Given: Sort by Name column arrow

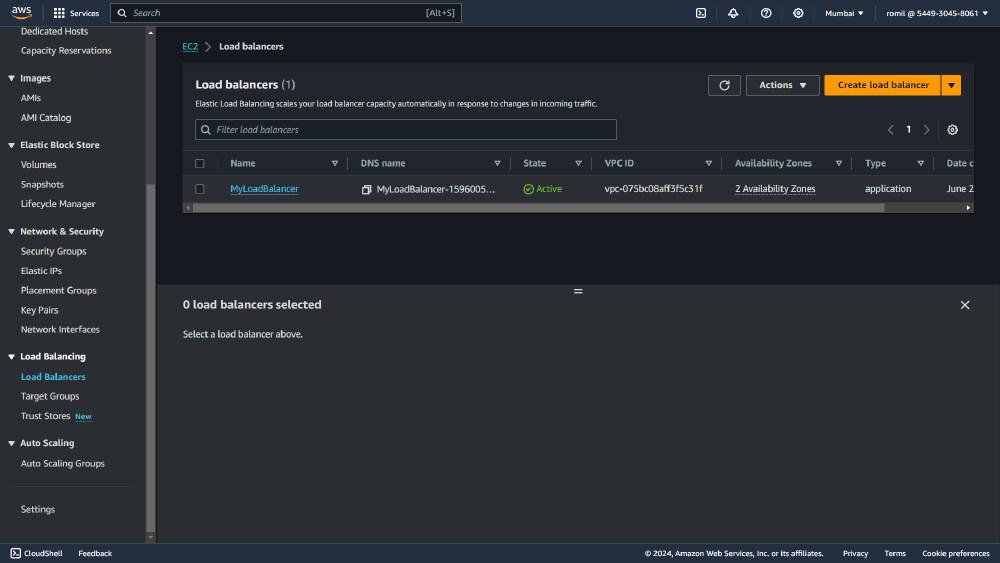Looking at the screenshot, I should click(335, 163).
